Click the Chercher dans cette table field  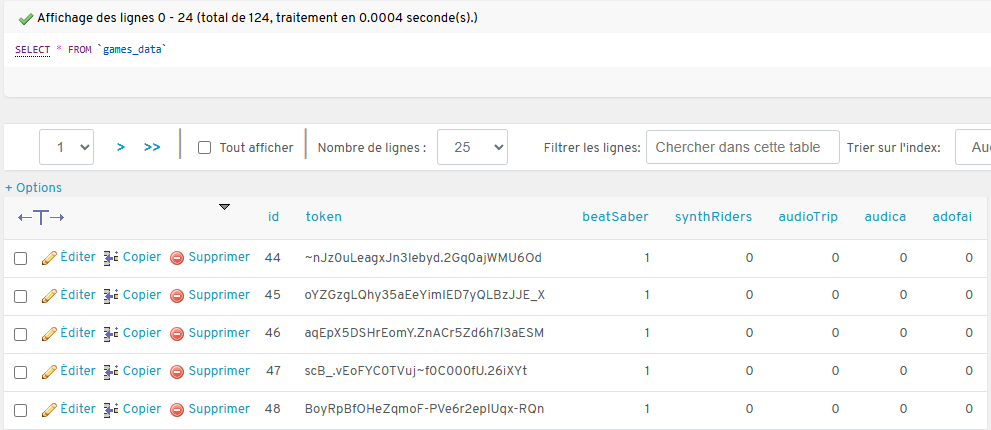click(x=742, y=147)
